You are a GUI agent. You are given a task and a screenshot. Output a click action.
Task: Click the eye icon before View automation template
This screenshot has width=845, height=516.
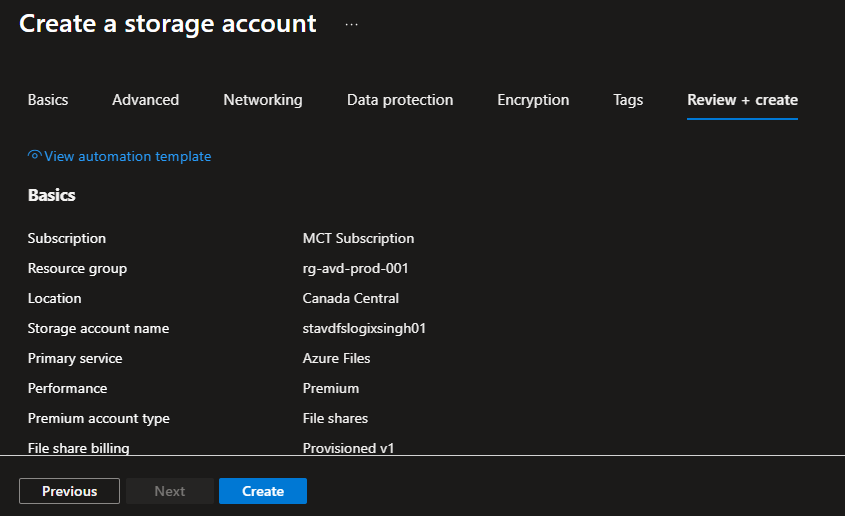[x=35, y=156]
